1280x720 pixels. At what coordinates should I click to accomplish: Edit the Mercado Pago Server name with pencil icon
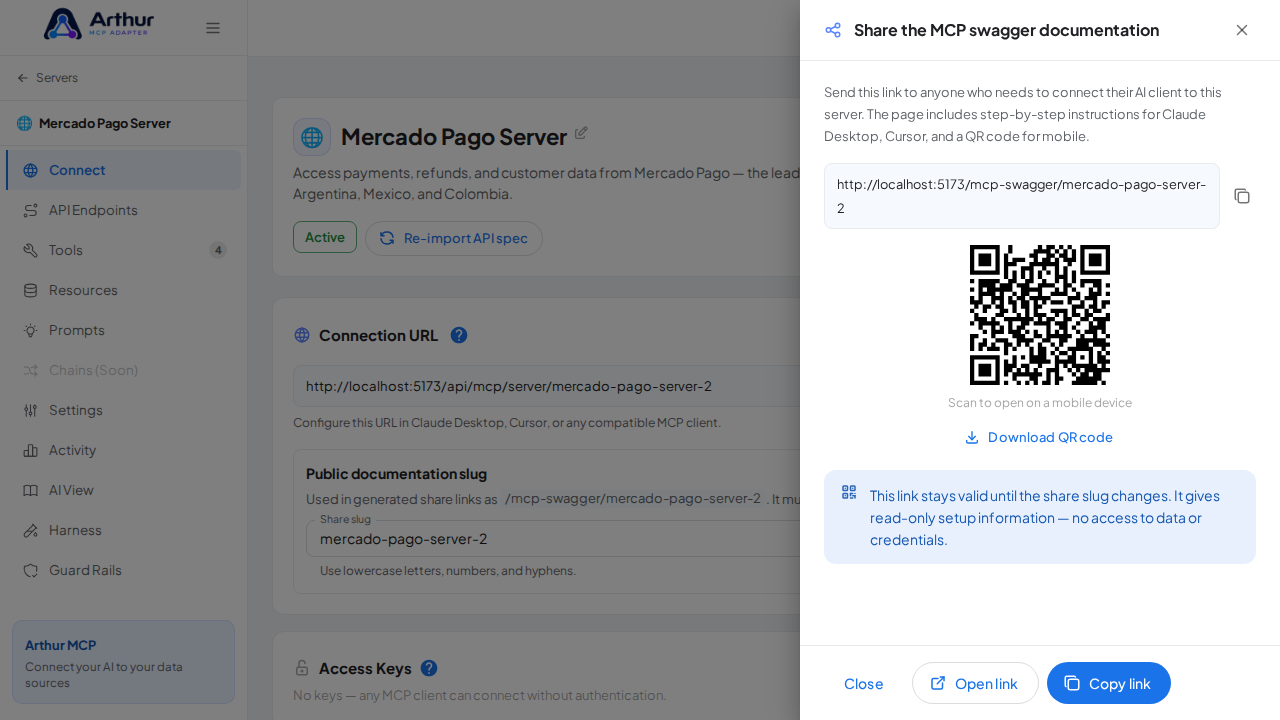click(x=581, y=133)
